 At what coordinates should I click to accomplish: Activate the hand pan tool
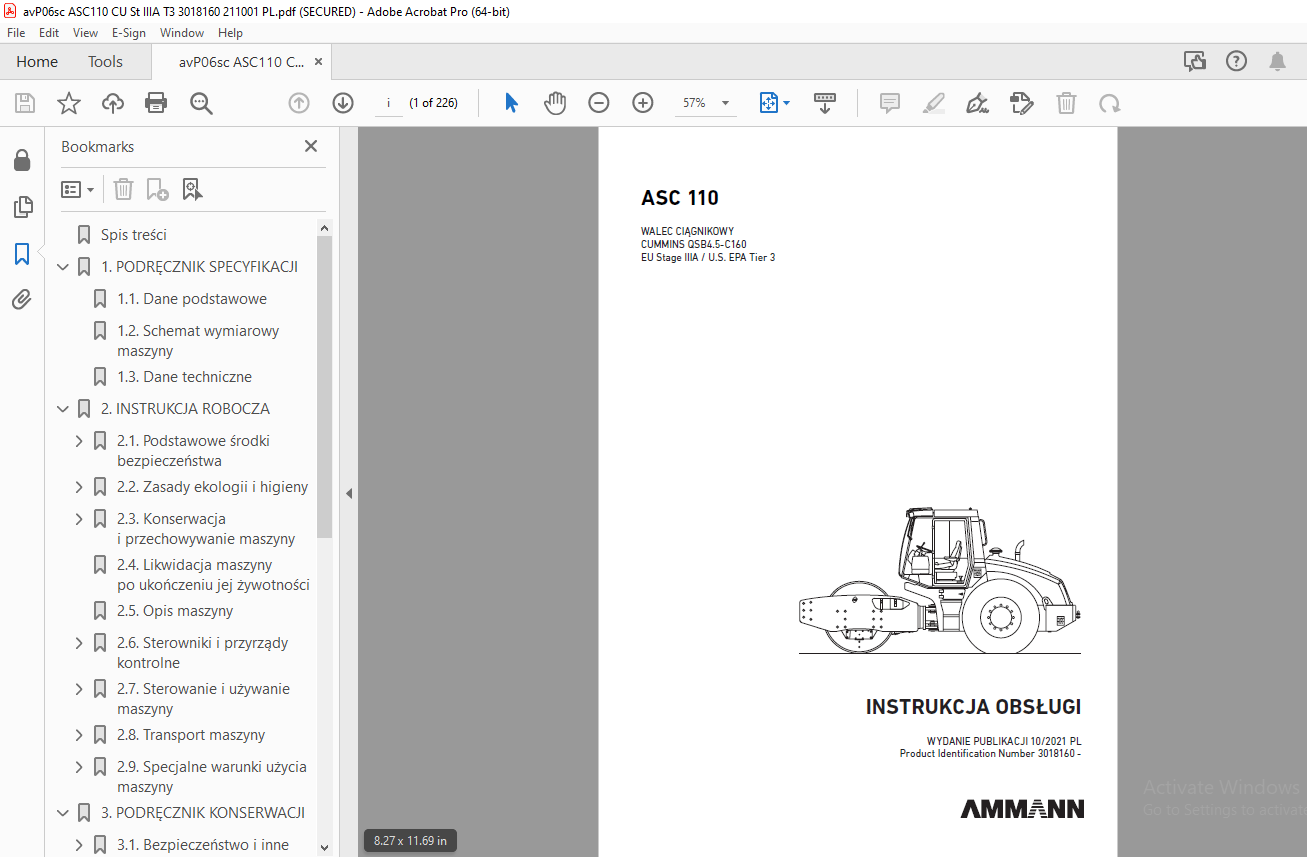click(555, 103)
